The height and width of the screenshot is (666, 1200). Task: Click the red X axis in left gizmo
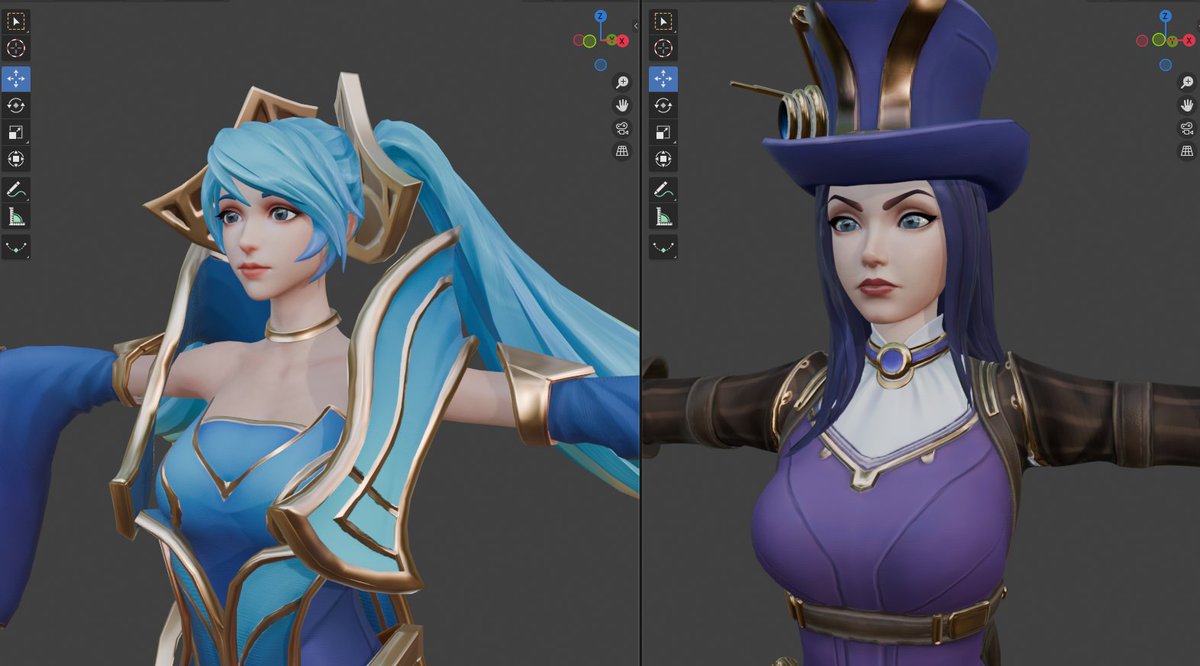click(622, 41)
